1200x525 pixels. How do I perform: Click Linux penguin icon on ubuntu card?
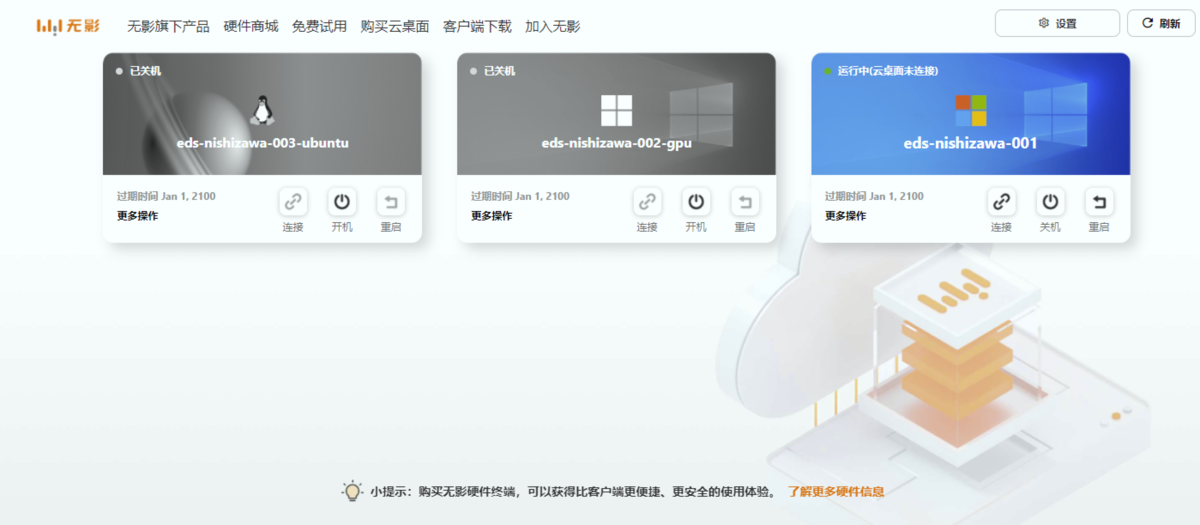pyautogui.click(x=262, y=110)
